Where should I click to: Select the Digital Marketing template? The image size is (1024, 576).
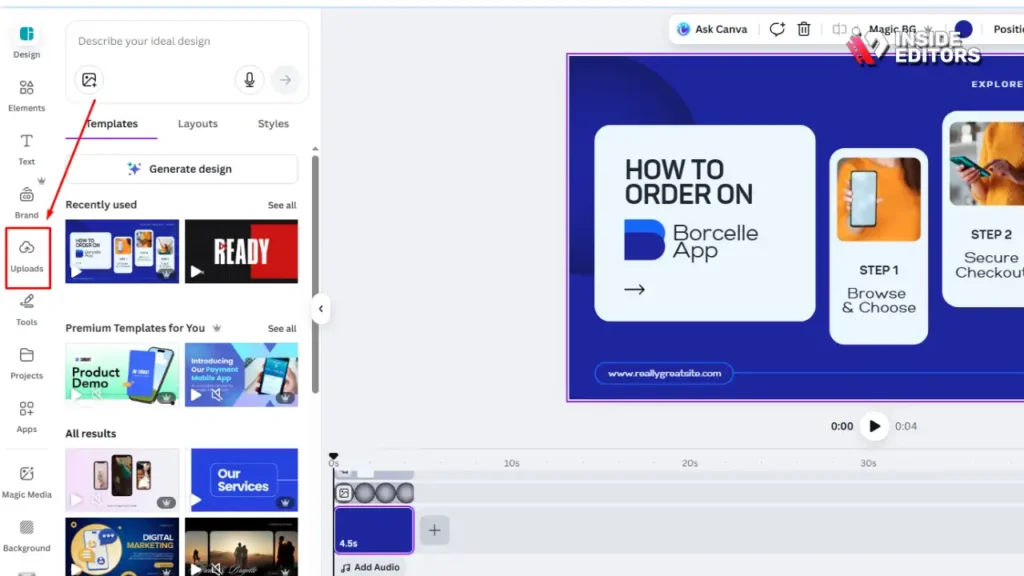point(122,547)
